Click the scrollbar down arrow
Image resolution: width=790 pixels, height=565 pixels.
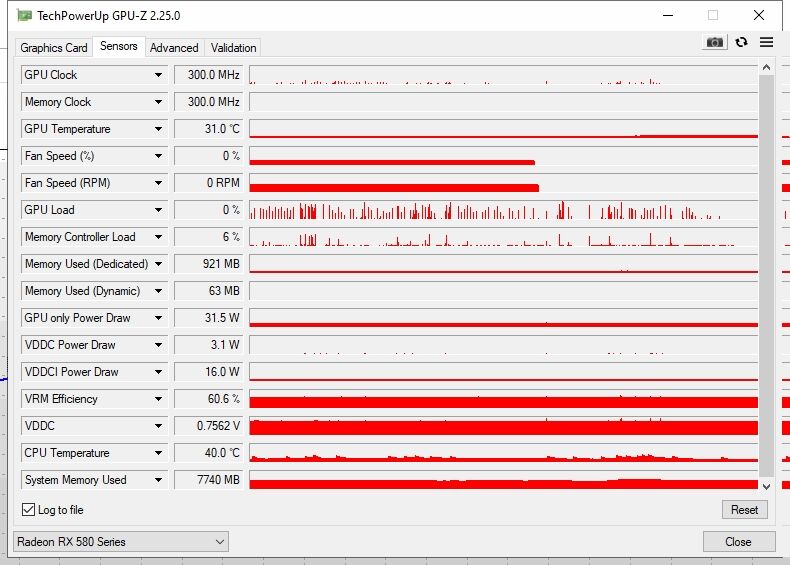tap(766, 487)
